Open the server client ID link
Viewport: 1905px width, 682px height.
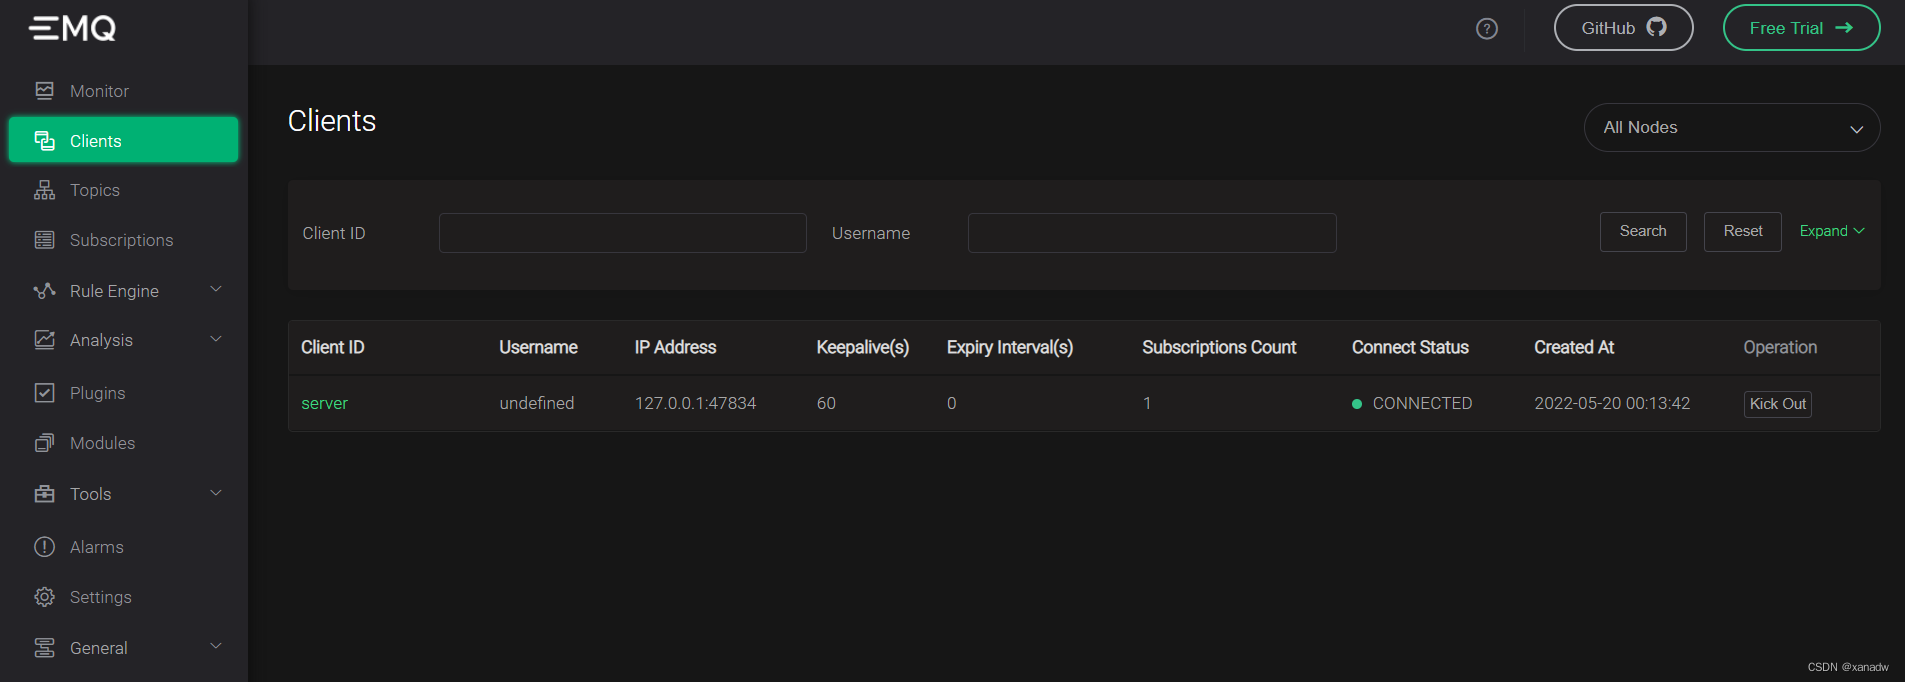[x=325, y=403]
